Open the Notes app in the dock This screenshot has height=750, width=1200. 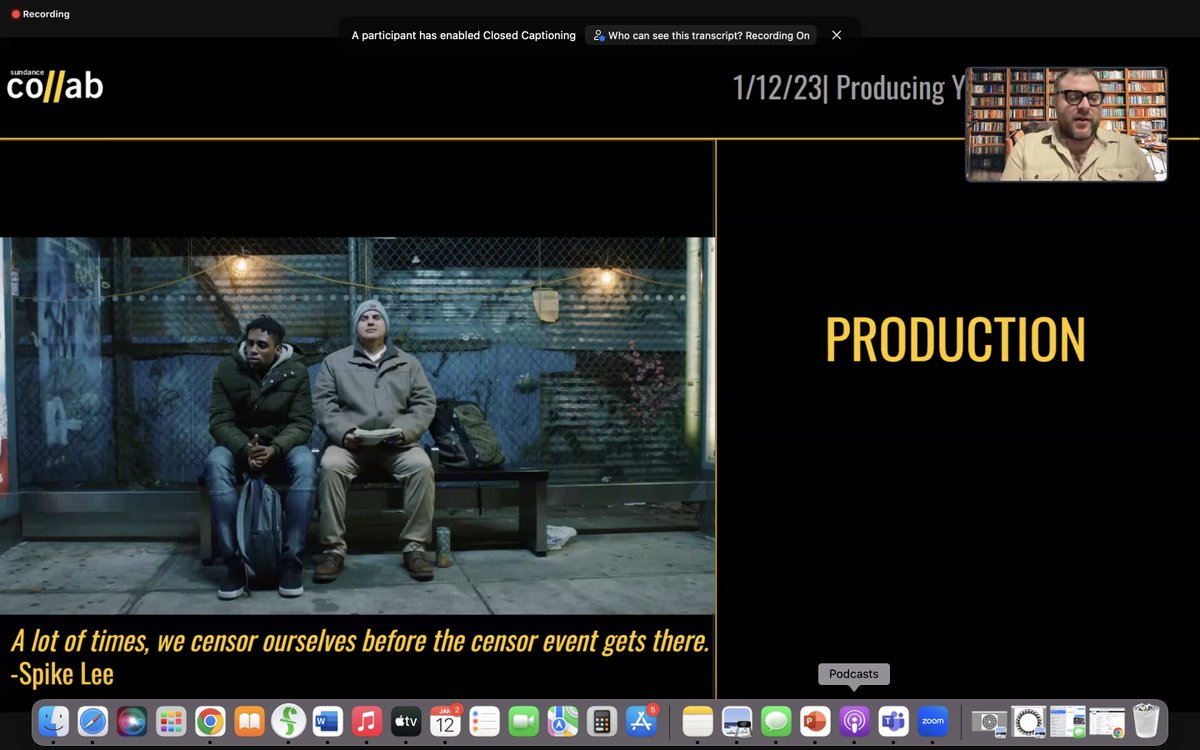click(697, 721)
